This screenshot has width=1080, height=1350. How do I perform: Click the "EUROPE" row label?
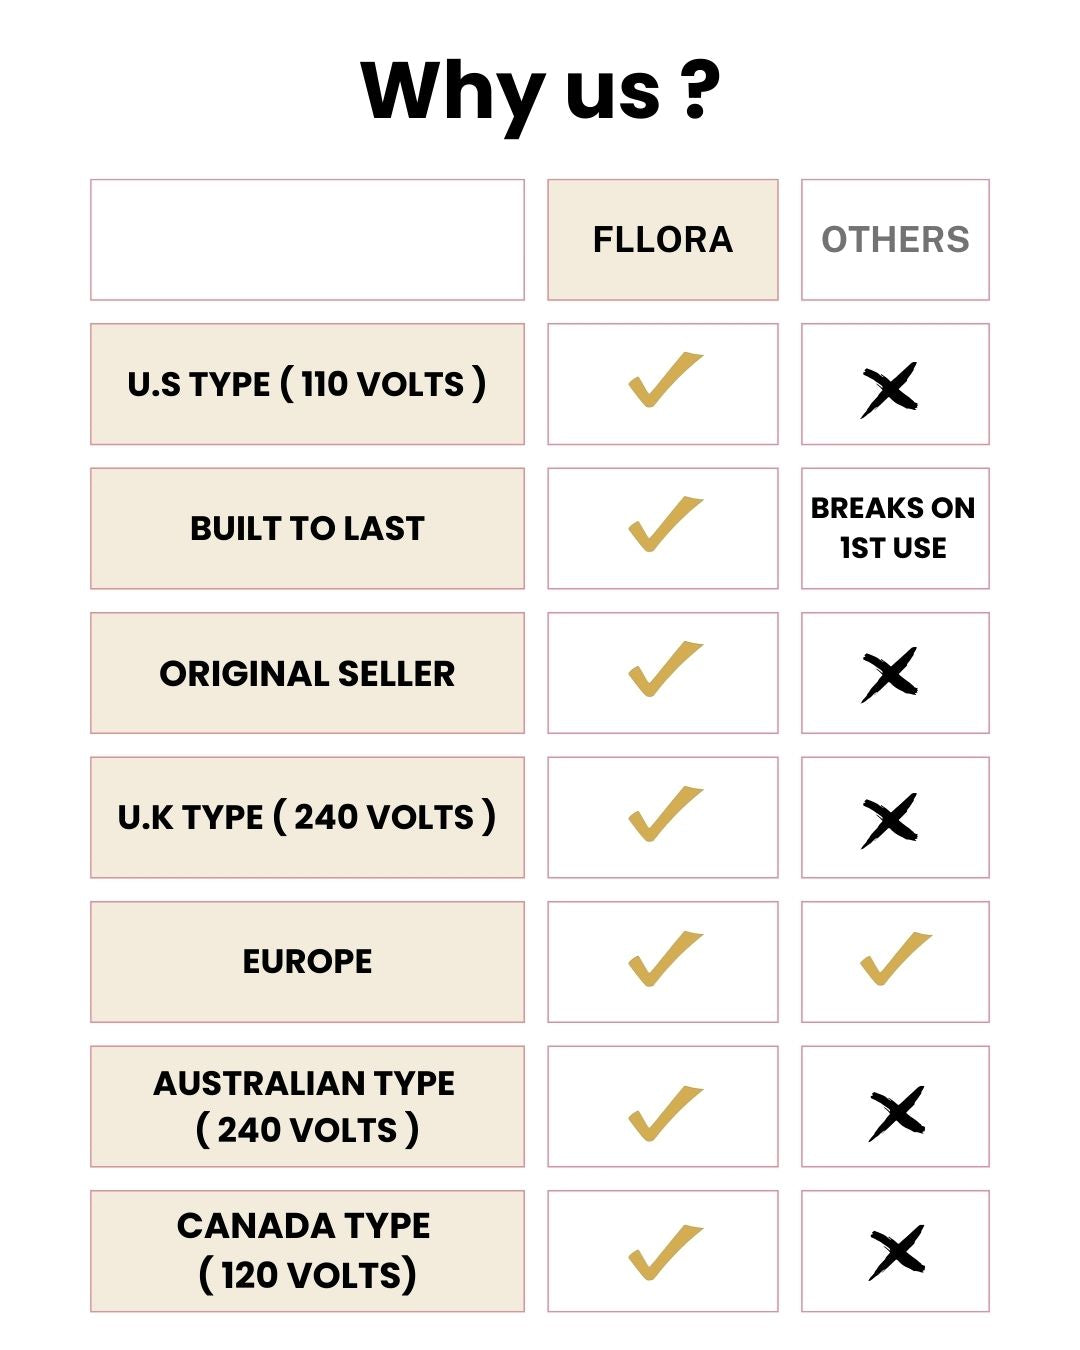pos(307,961)
